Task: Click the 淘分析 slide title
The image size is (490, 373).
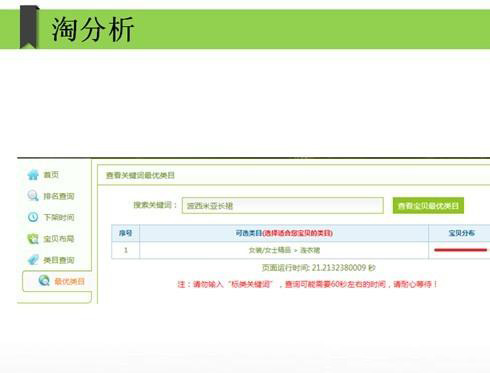Action: tap(93, 29)
